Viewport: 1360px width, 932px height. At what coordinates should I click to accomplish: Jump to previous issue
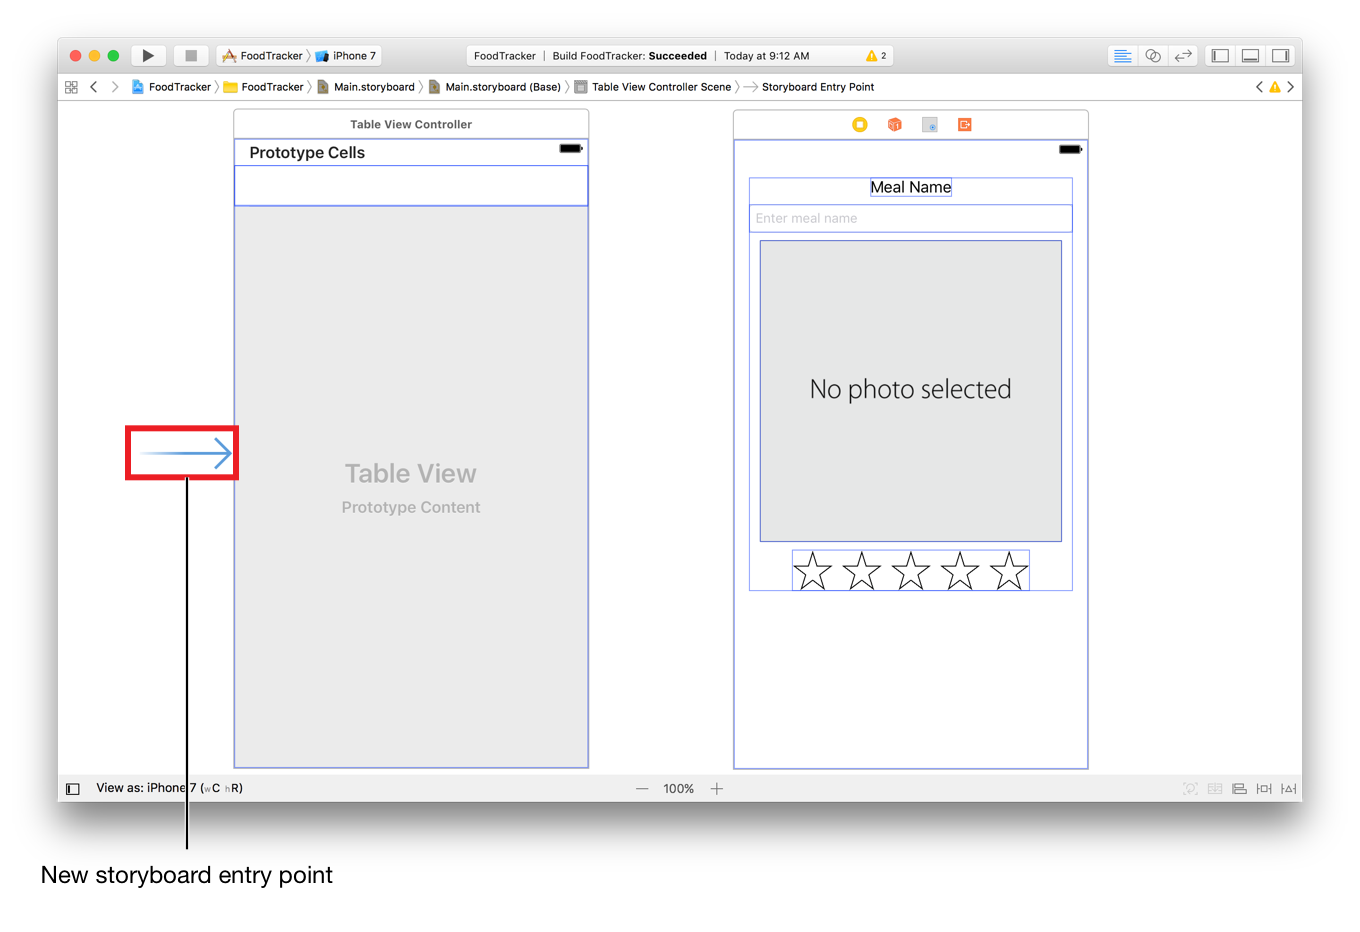pyautogui.click(x=1259, y=87)
